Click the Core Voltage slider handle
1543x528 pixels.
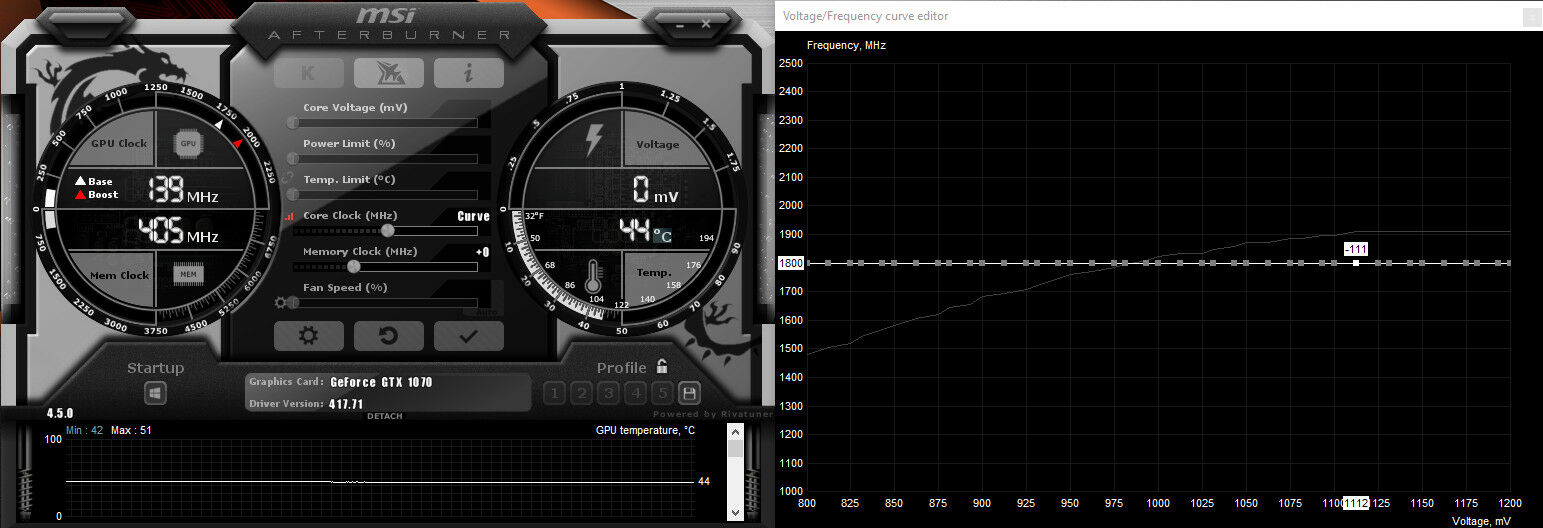[x=293, y=122]
